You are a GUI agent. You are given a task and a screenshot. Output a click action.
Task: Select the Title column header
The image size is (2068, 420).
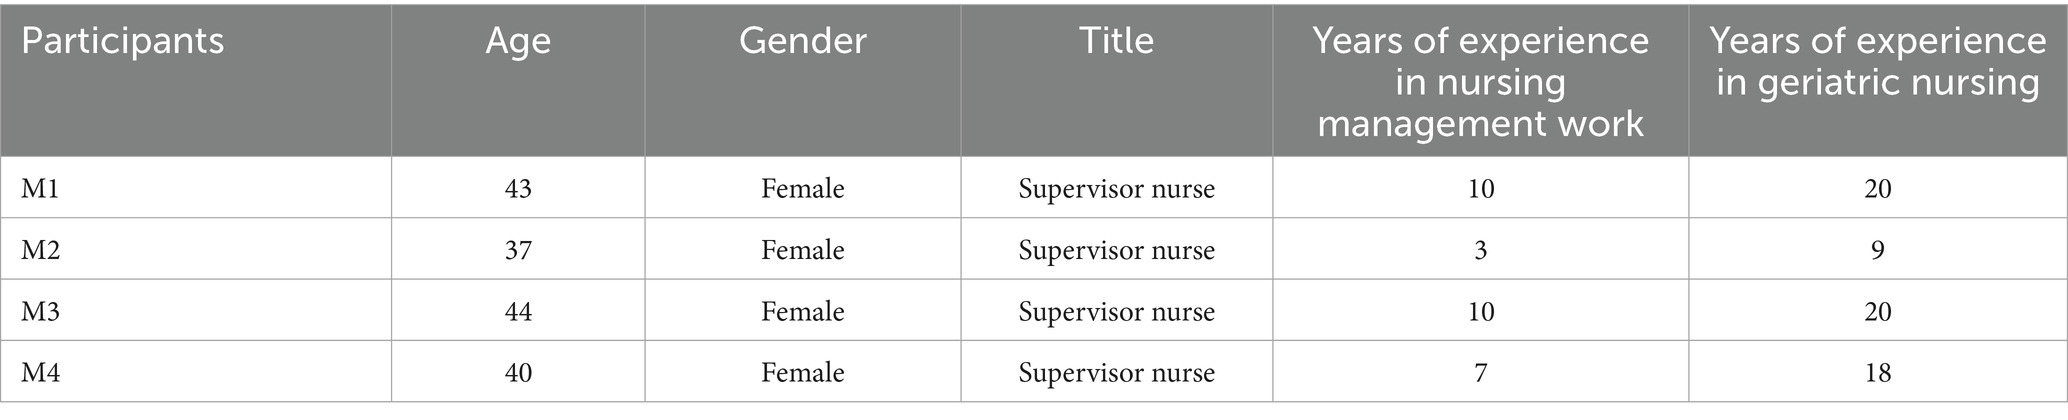pos(1116,42)
